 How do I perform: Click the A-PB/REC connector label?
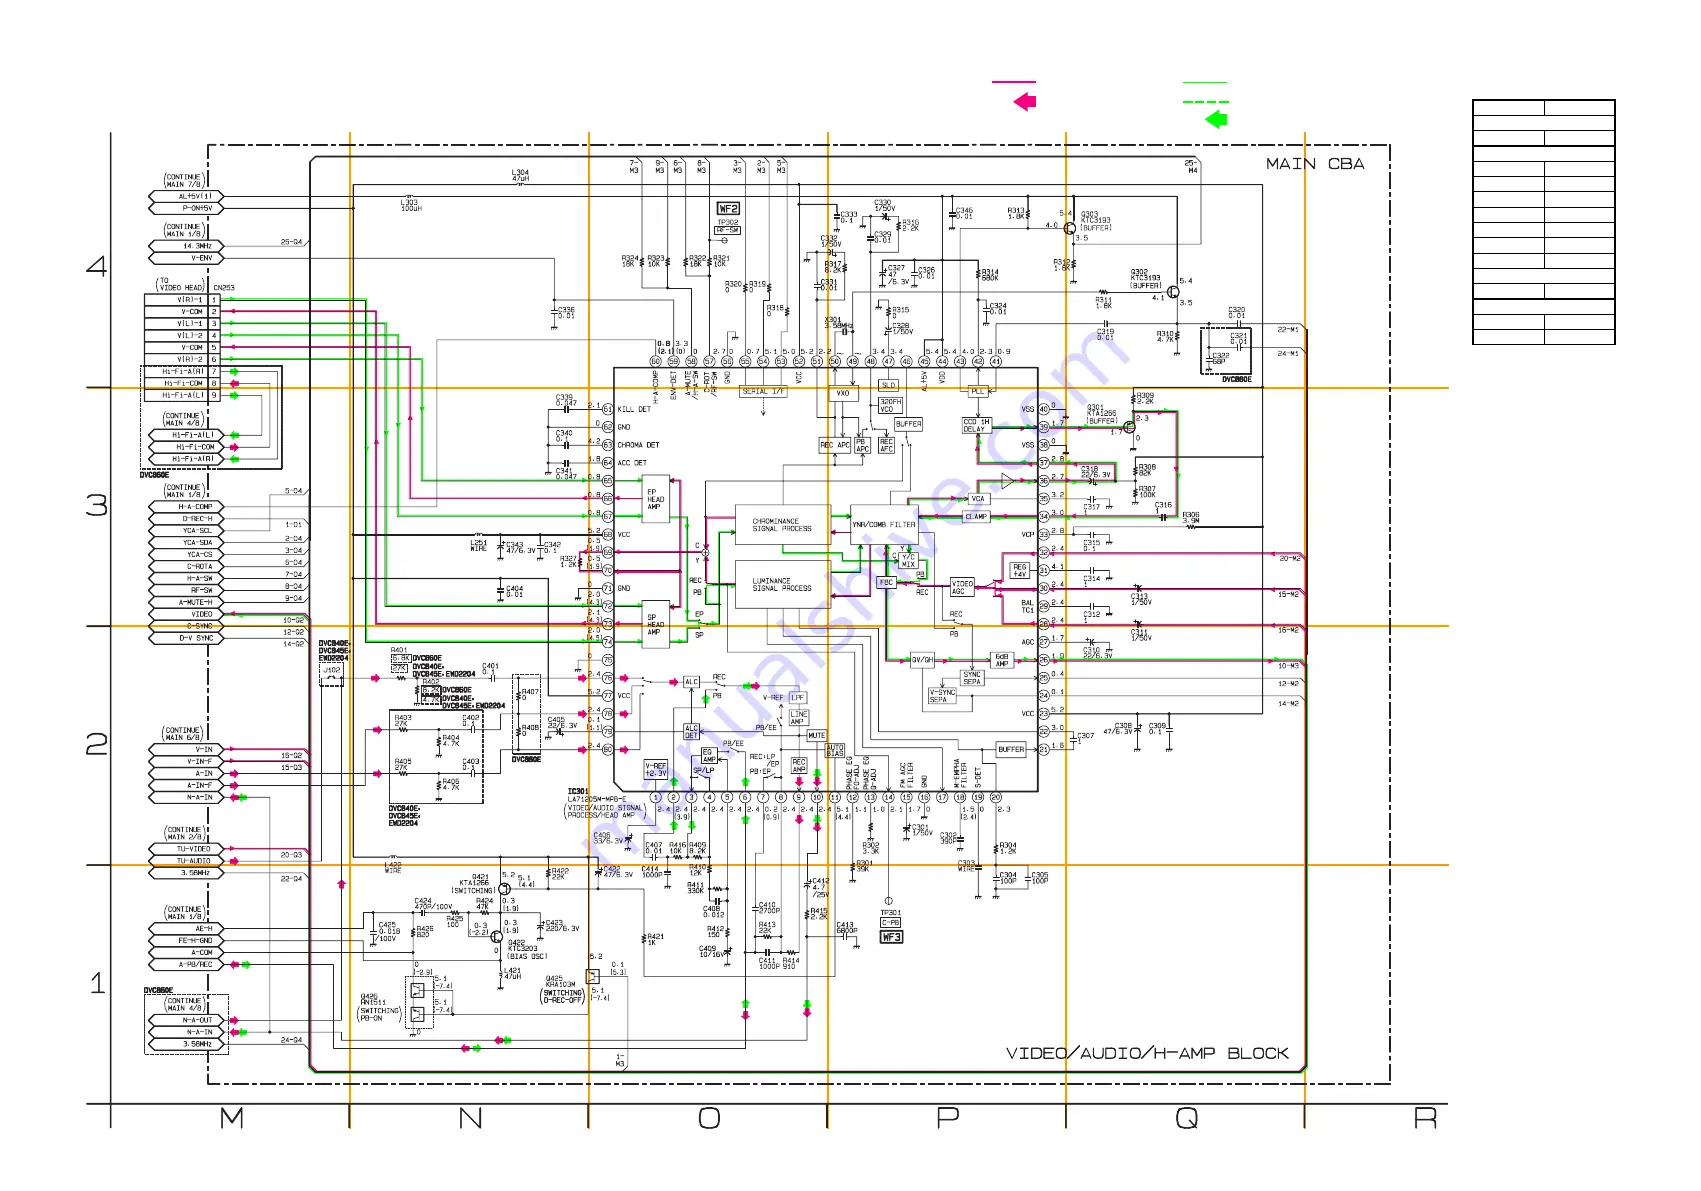pyautogui.click(x=188, y=965)
